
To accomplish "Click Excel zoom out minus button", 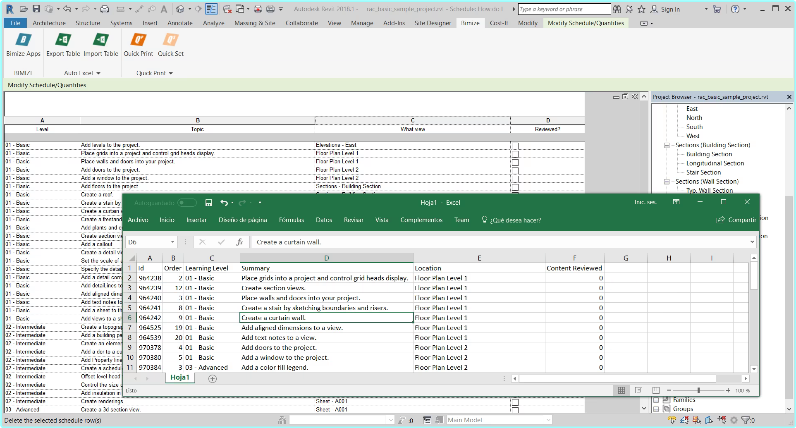I will 669,390.
